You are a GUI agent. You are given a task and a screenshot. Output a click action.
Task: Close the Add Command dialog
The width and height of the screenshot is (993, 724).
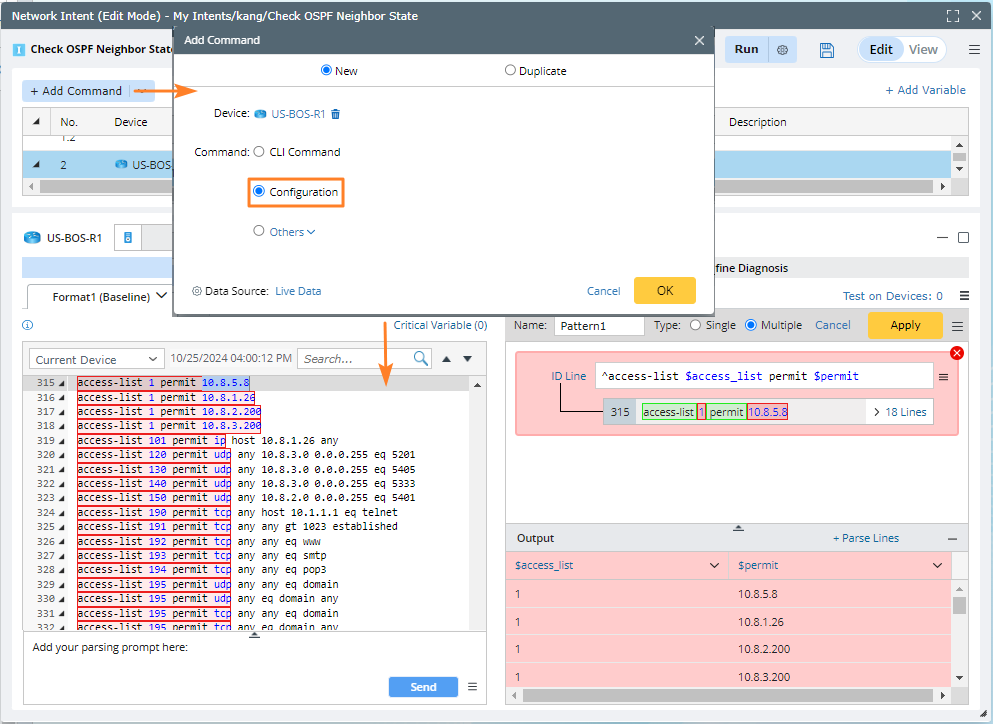pyautogui.click(x=699, y=40)
